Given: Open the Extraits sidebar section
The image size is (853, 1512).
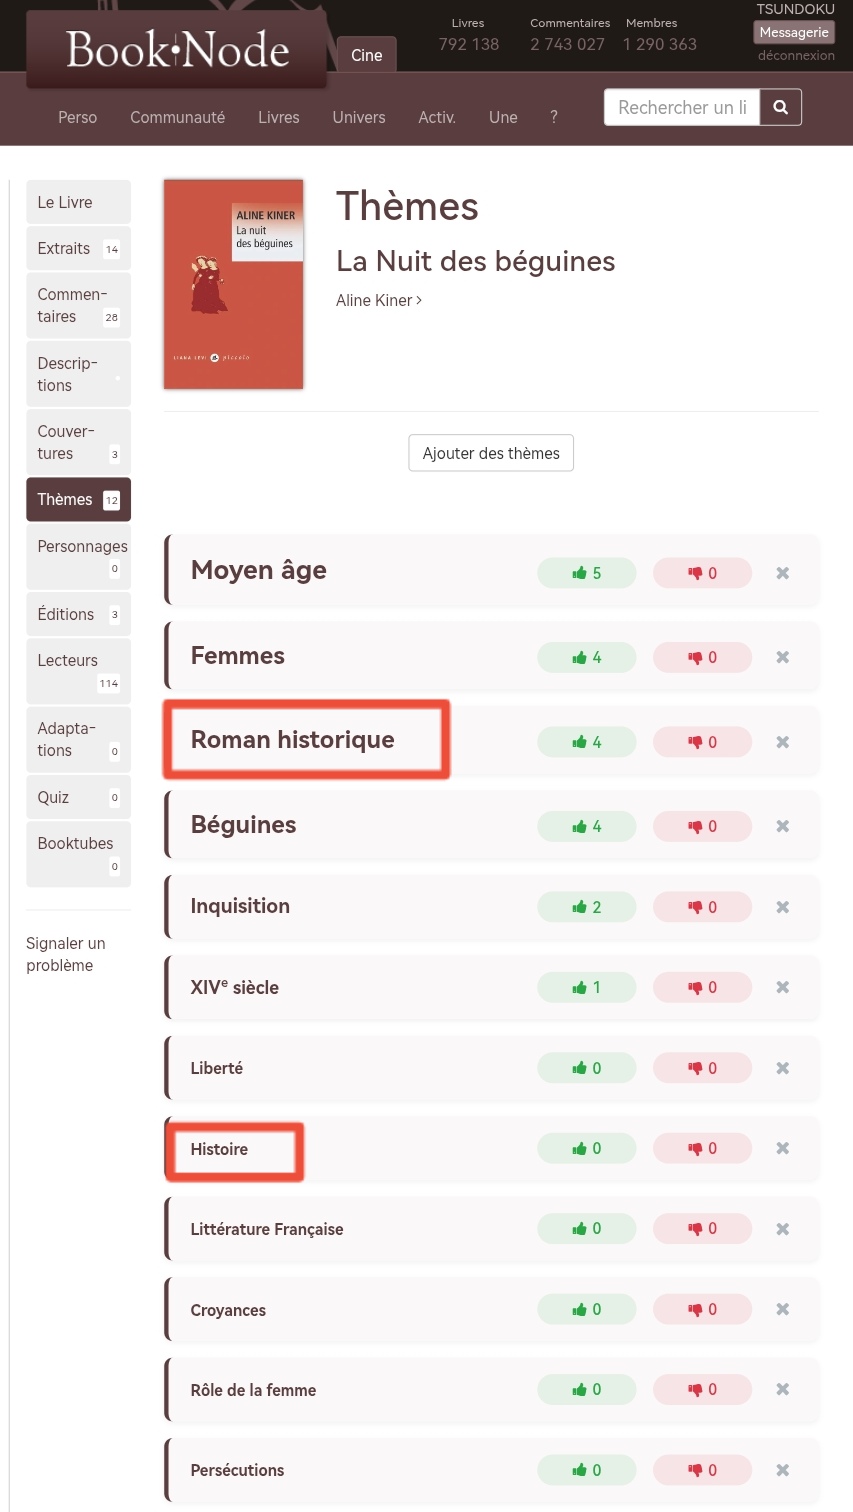Looking at the screenshot, I should 78,248.
